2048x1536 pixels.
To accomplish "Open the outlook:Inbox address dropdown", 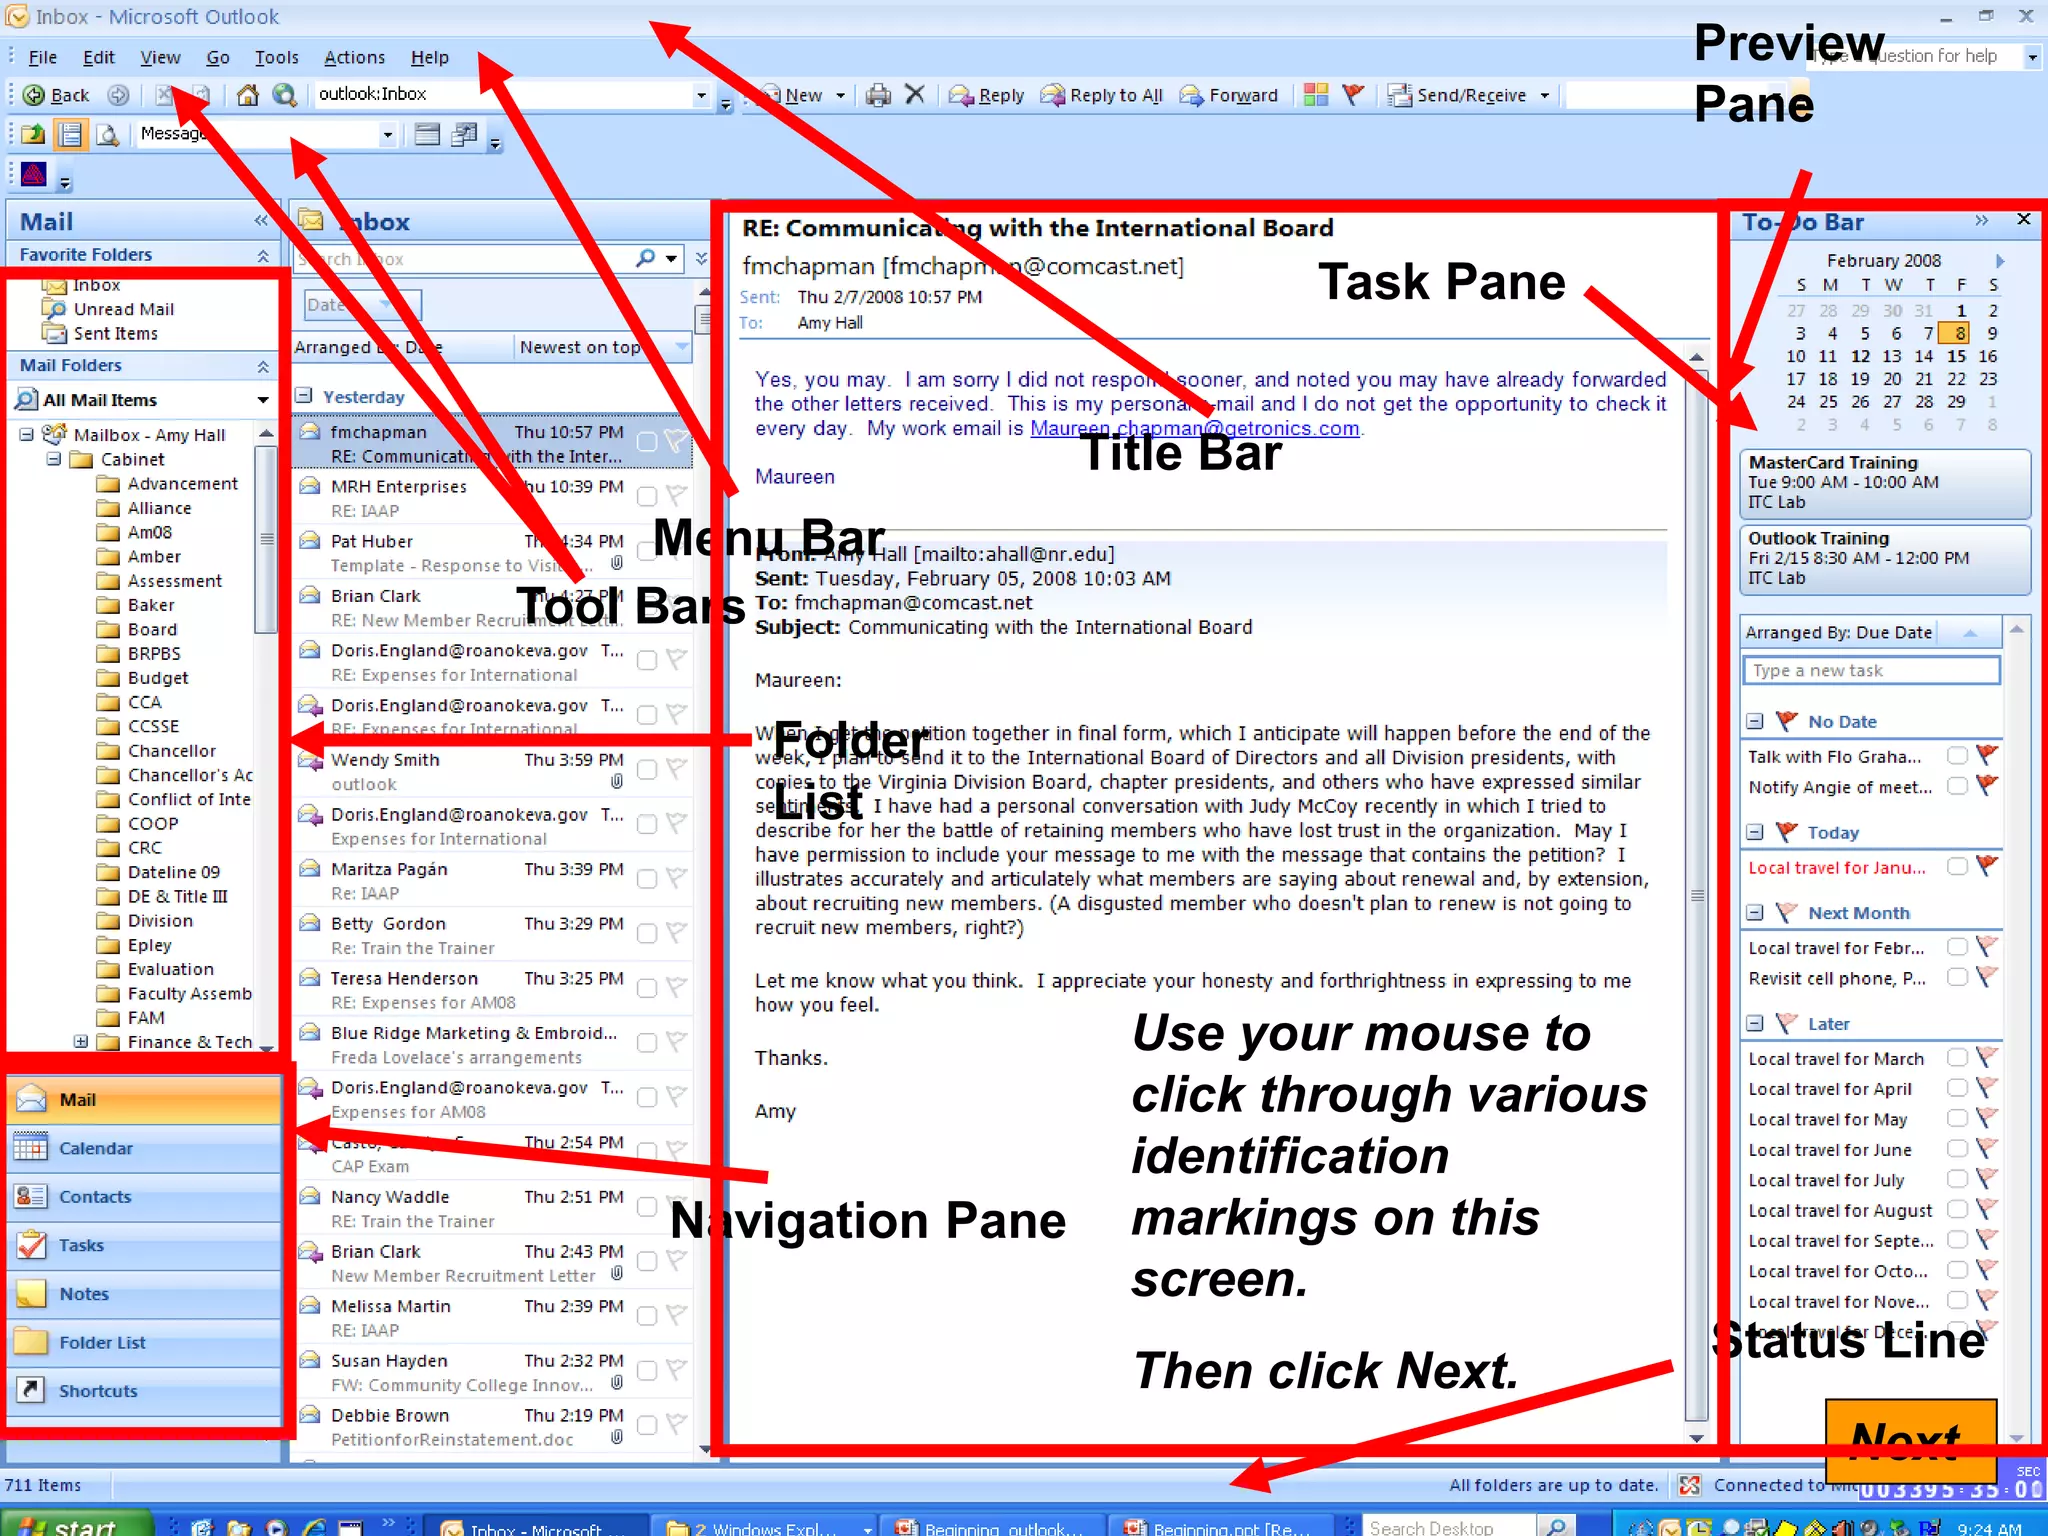I will pyautogui.click(x=701, y=95).
